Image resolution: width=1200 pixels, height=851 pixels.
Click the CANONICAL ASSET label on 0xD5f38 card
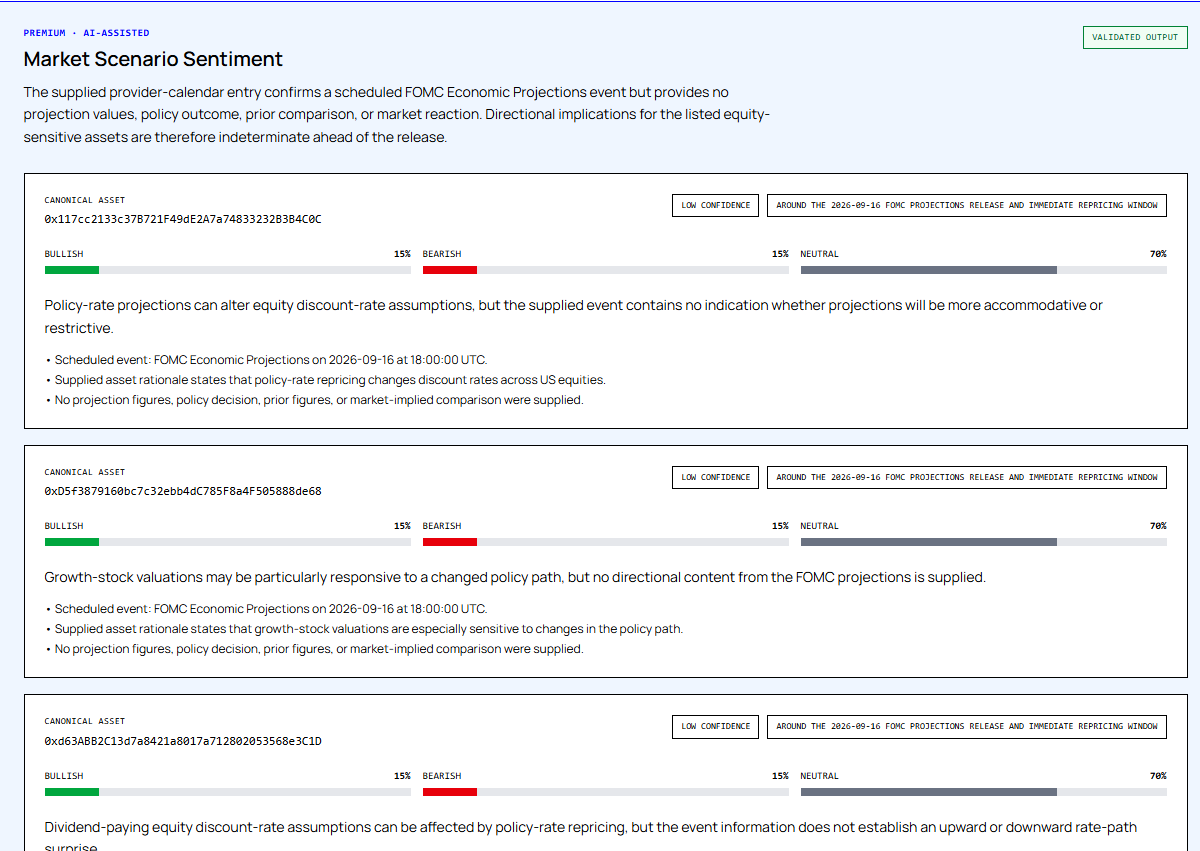pyautogui.click(x=85, y=472)
